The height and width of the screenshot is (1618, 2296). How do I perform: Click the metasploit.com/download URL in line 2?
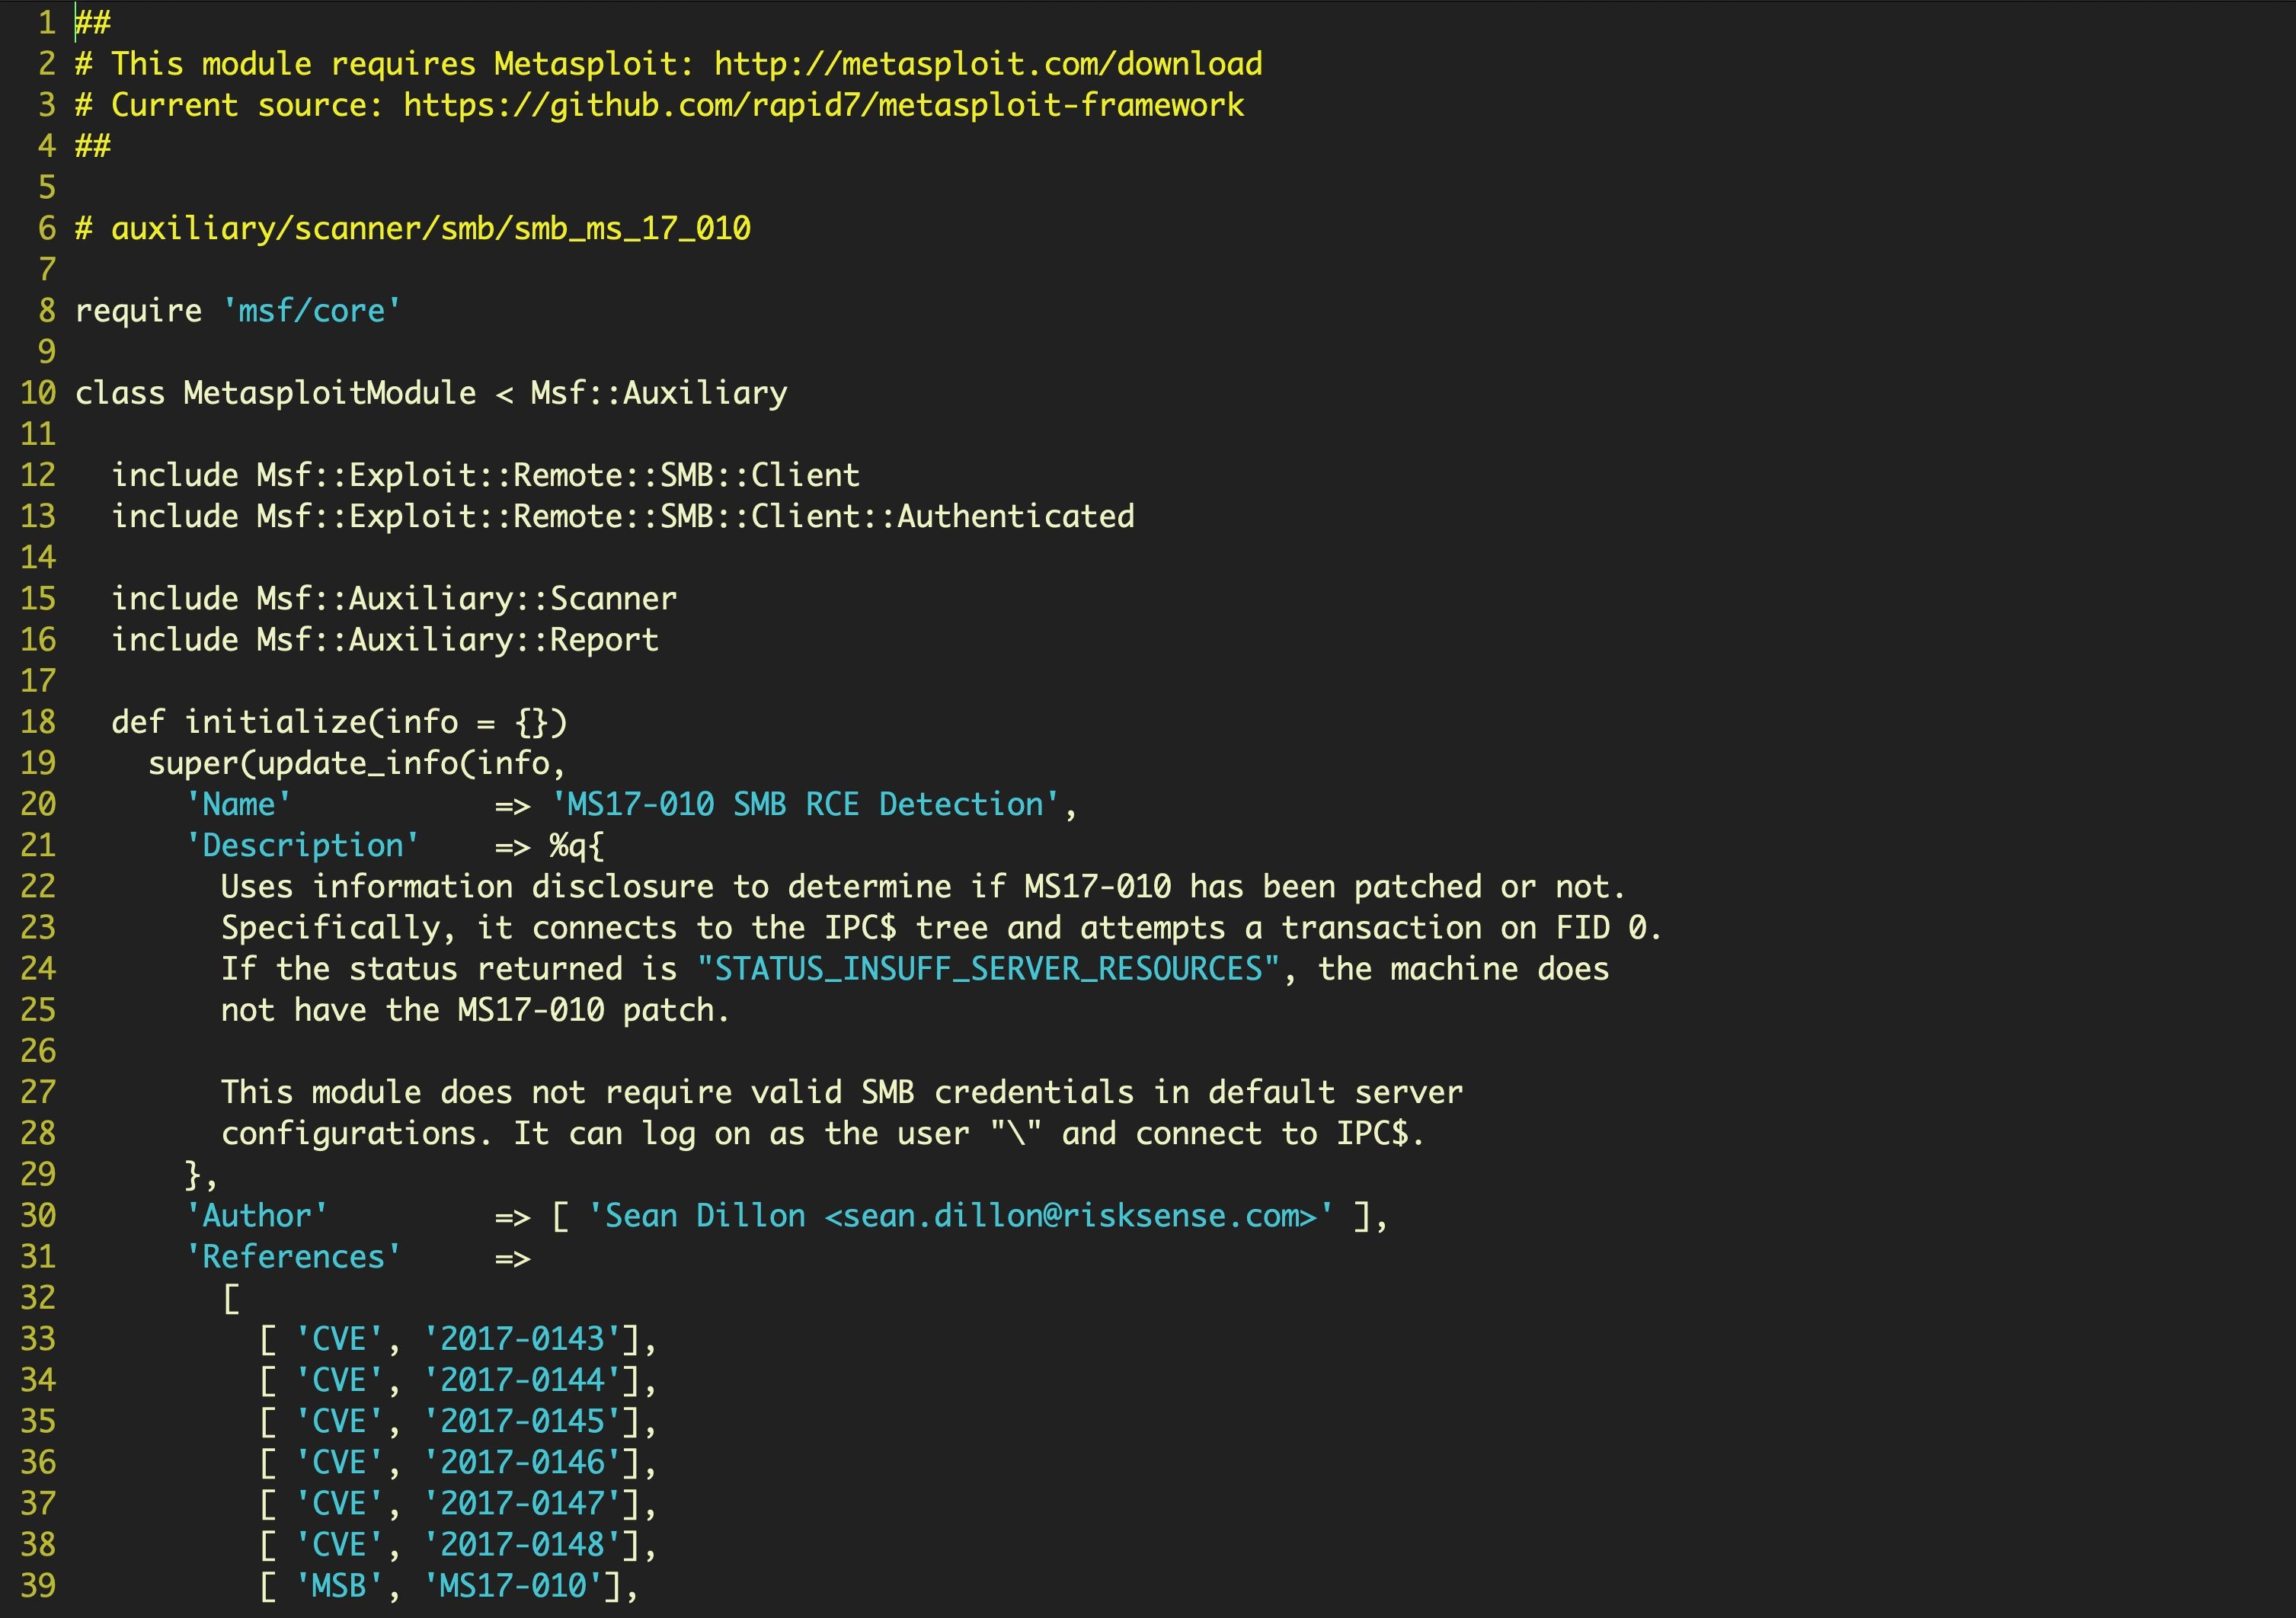pyautogui.click(x=987, y=64)
